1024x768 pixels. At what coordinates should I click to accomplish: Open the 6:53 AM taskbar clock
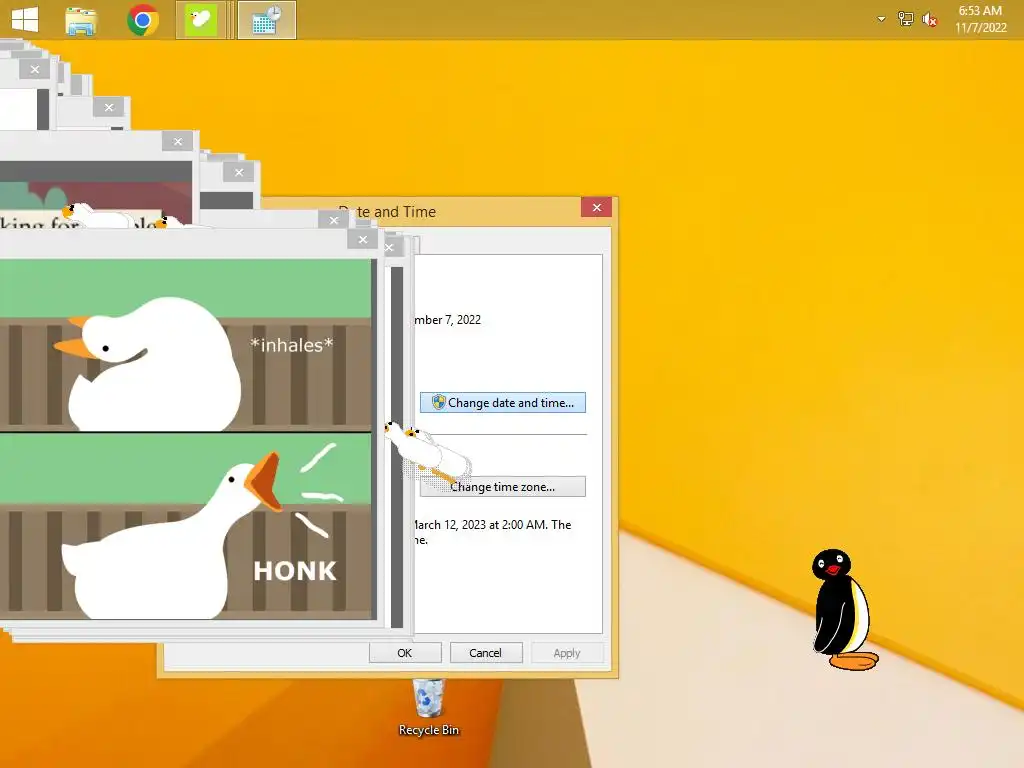(980, 20)
